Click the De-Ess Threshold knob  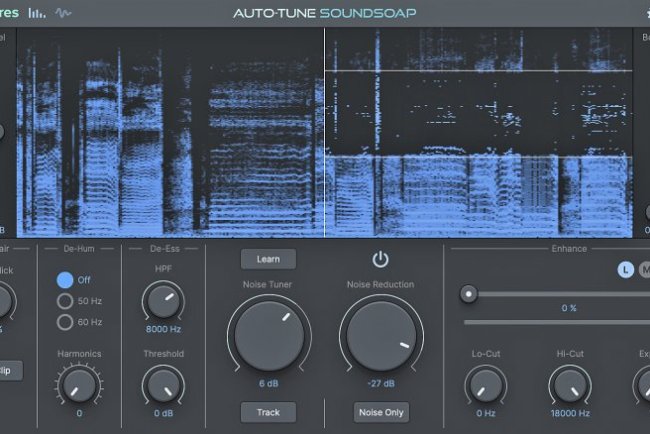[x=163, y=386]
